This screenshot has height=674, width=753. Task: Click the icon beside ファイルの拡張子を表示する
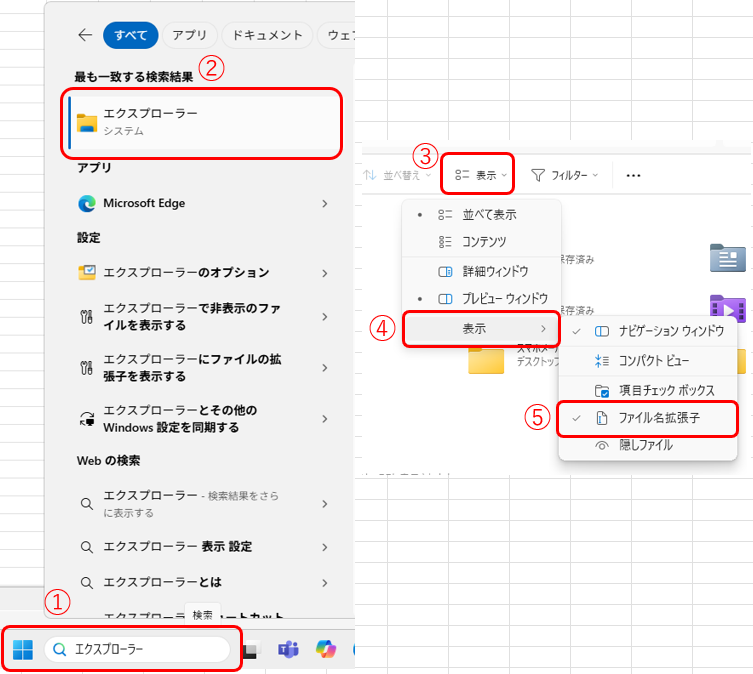[x=86, y=368]
